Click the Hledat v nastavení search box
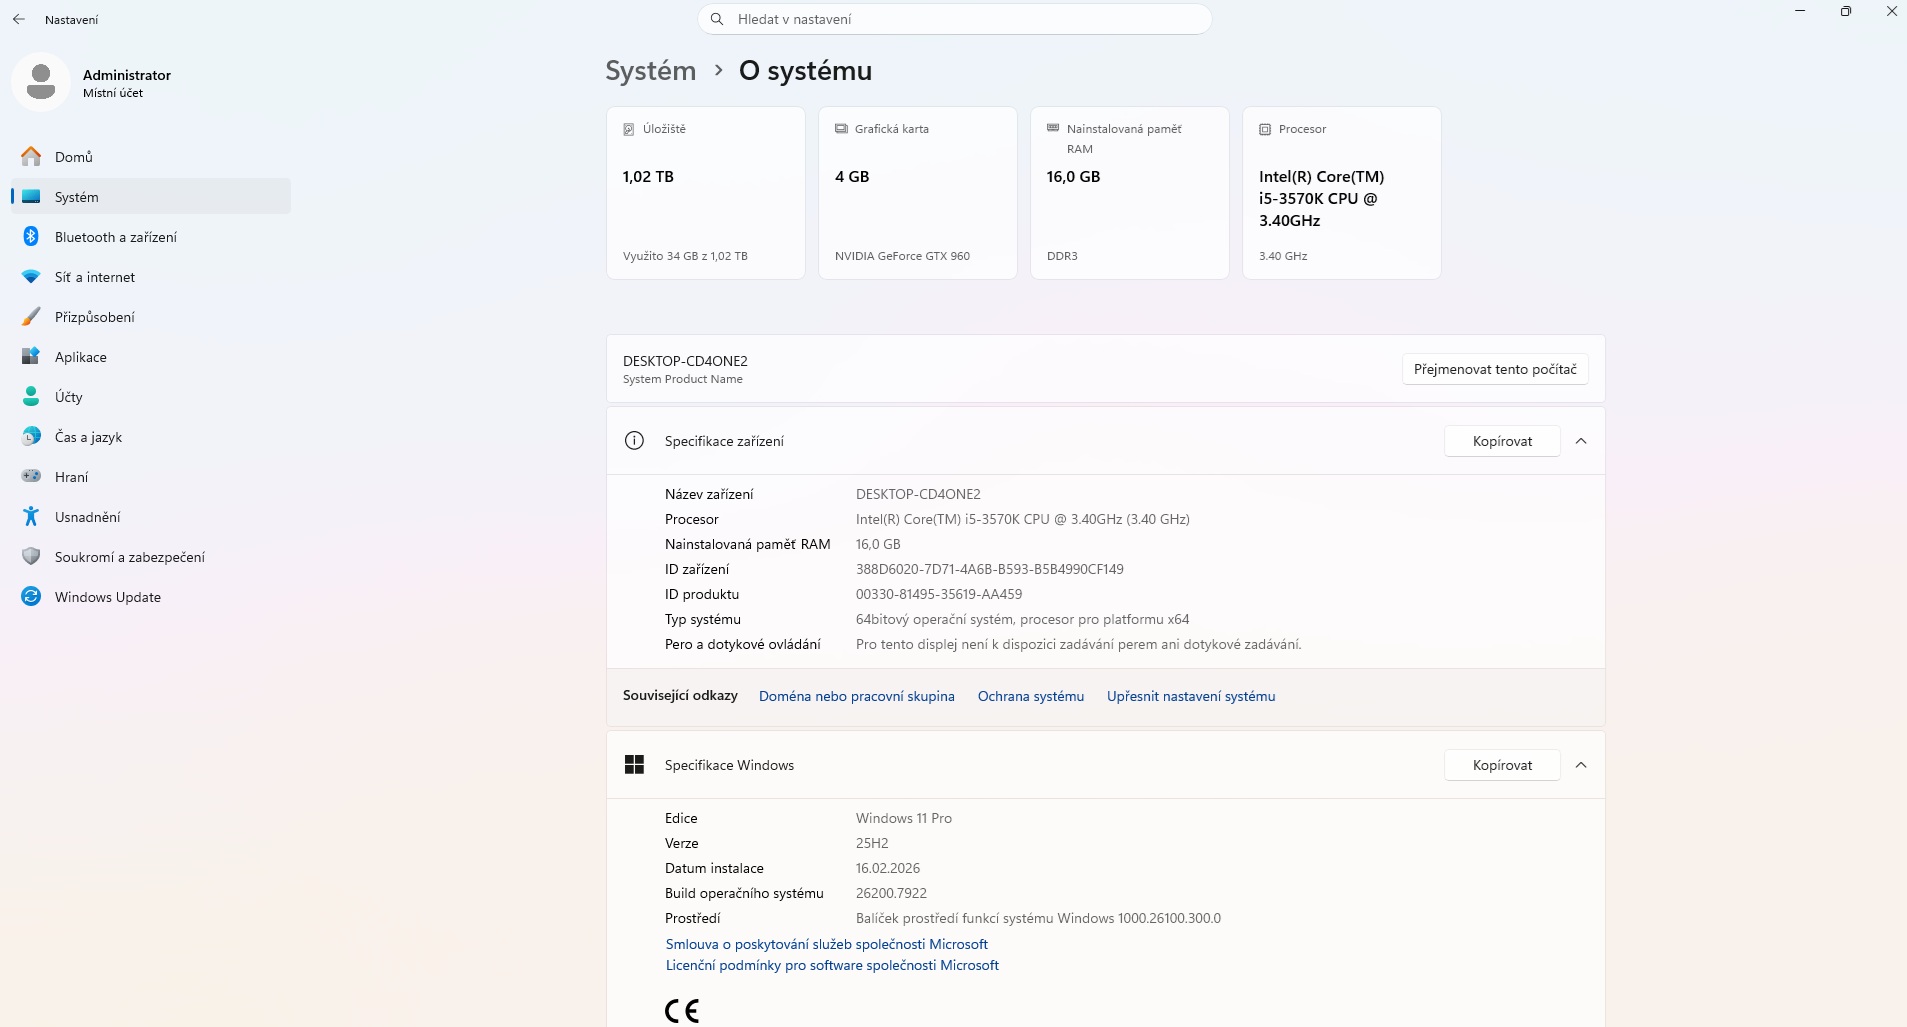Viewport: 1907px width, 1027px height. 954,19
